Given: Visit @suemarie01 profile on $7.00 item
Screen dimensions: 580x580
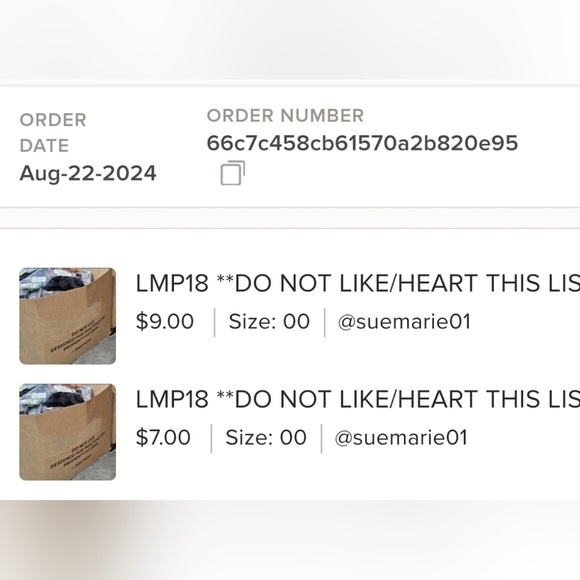Looking at the screenshot, I should 401,438.
